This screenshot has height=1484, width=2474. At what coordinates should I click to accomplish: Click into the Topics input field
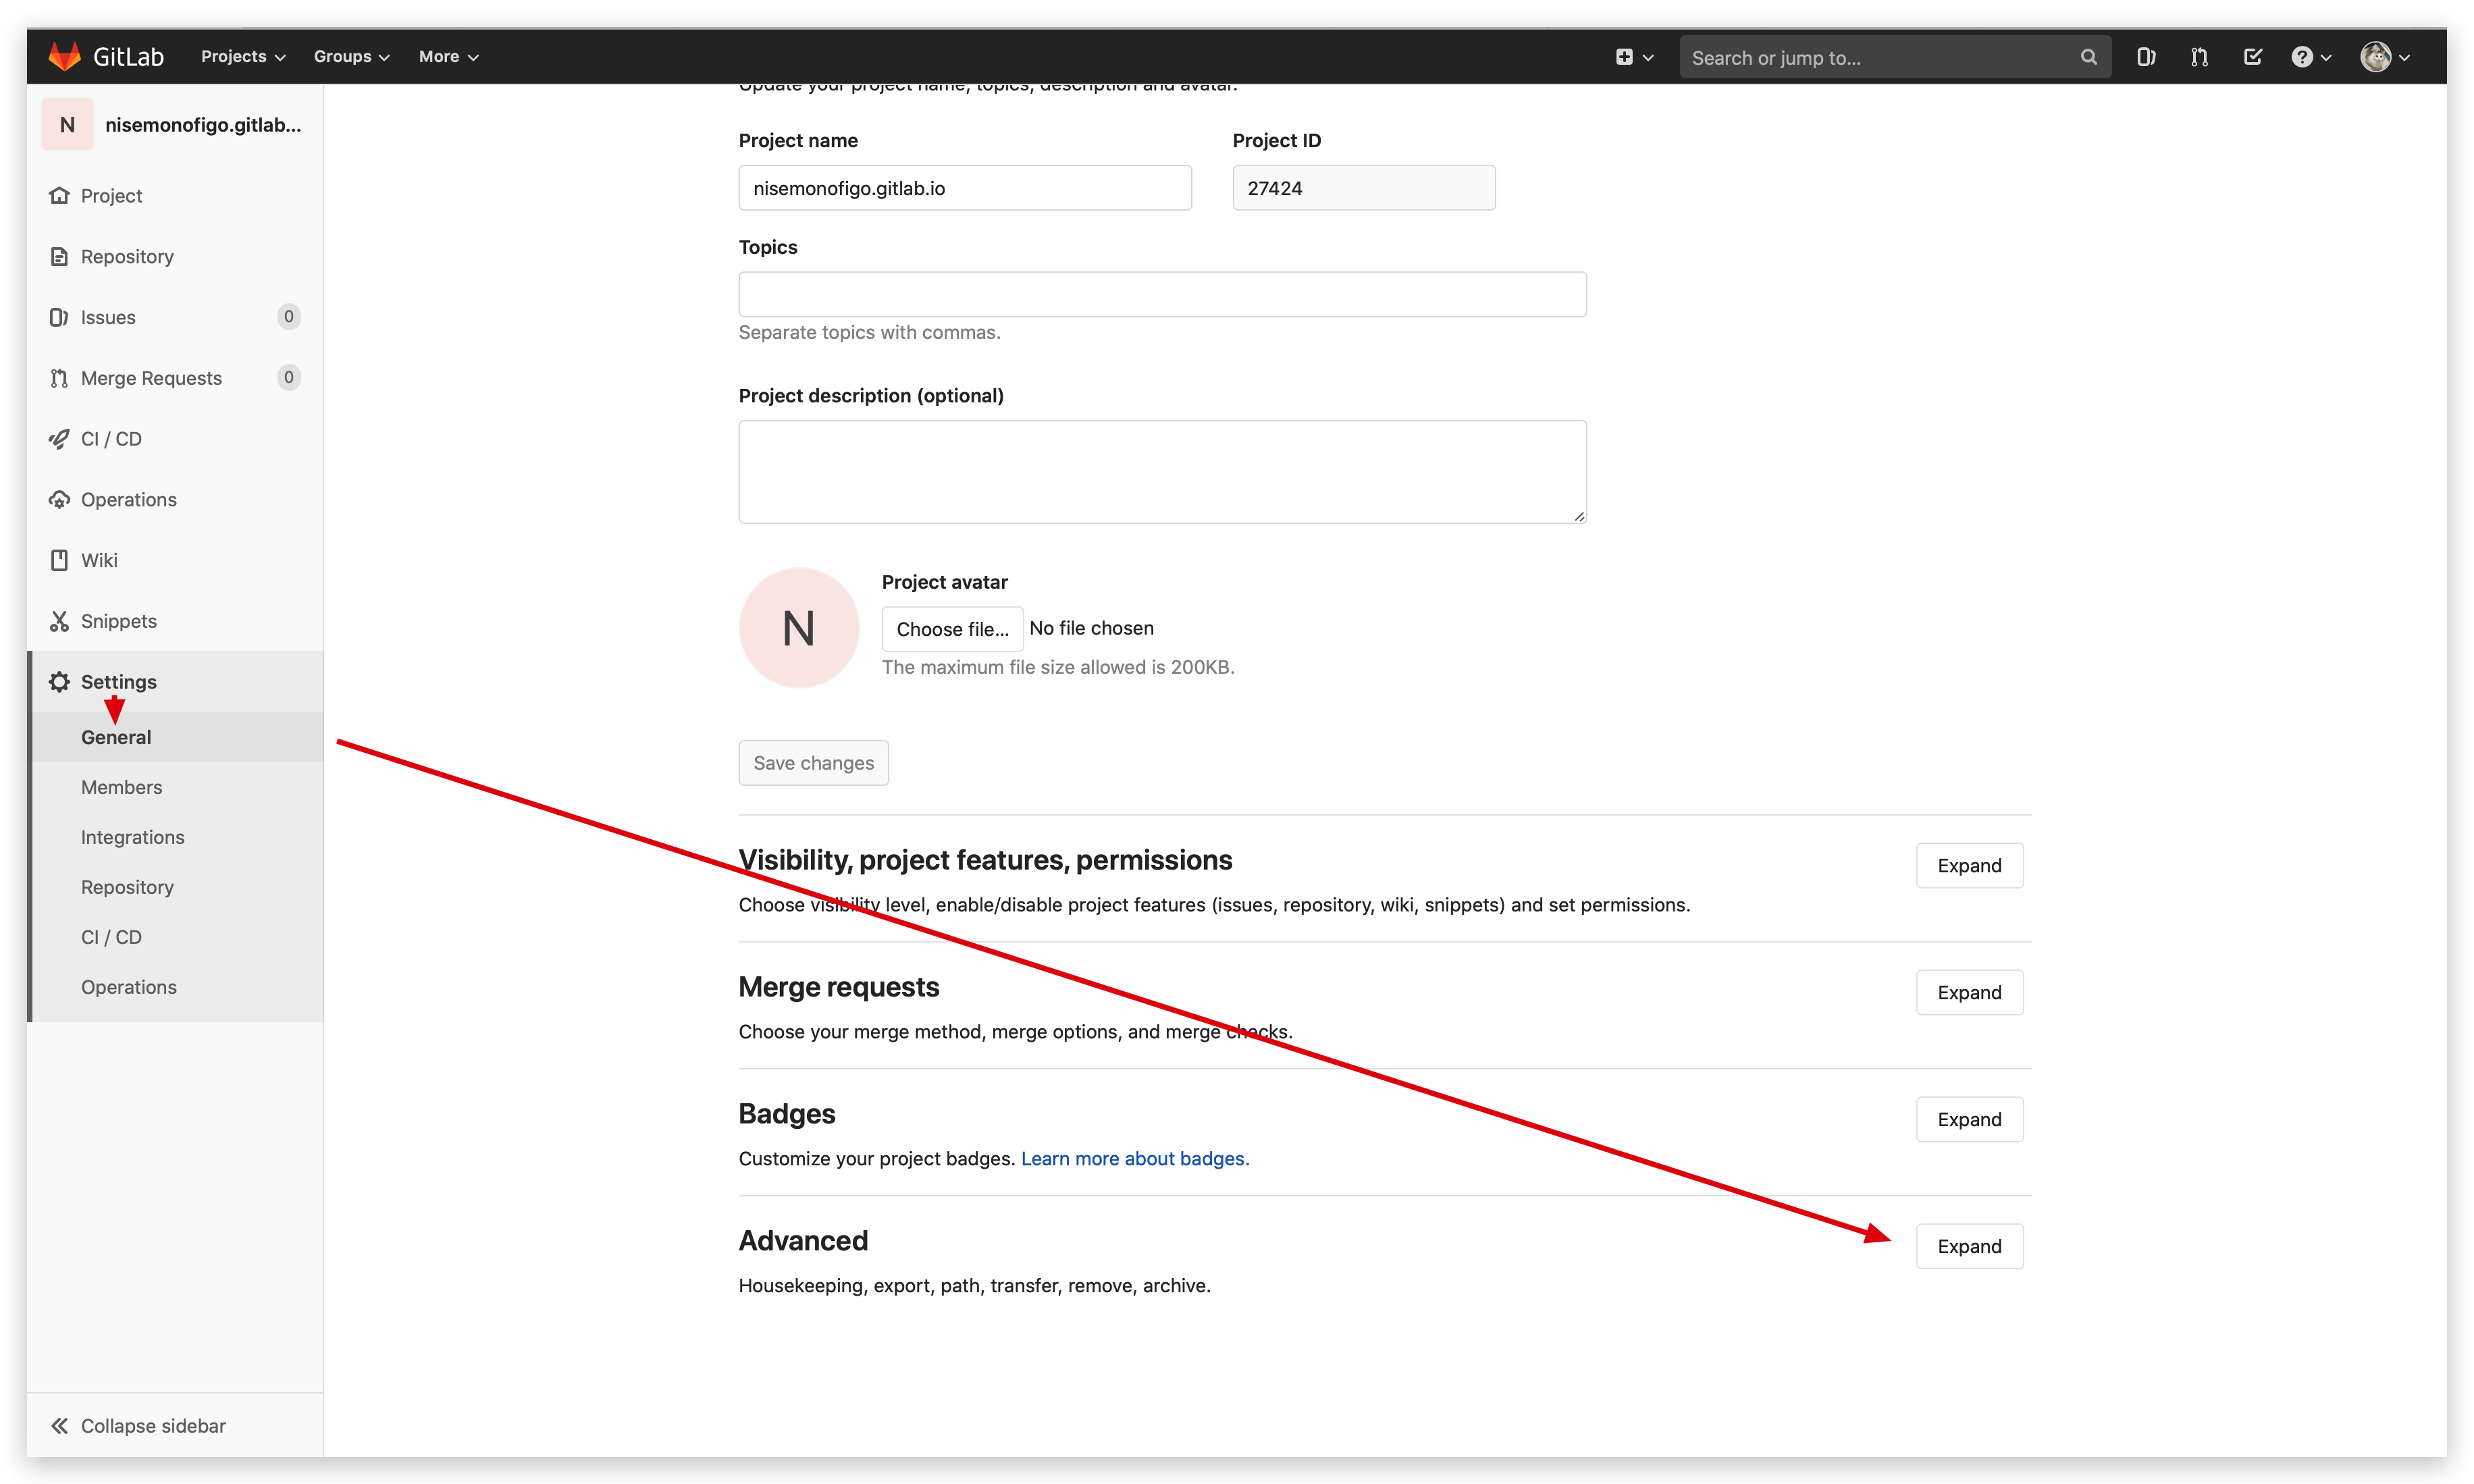1162,294
